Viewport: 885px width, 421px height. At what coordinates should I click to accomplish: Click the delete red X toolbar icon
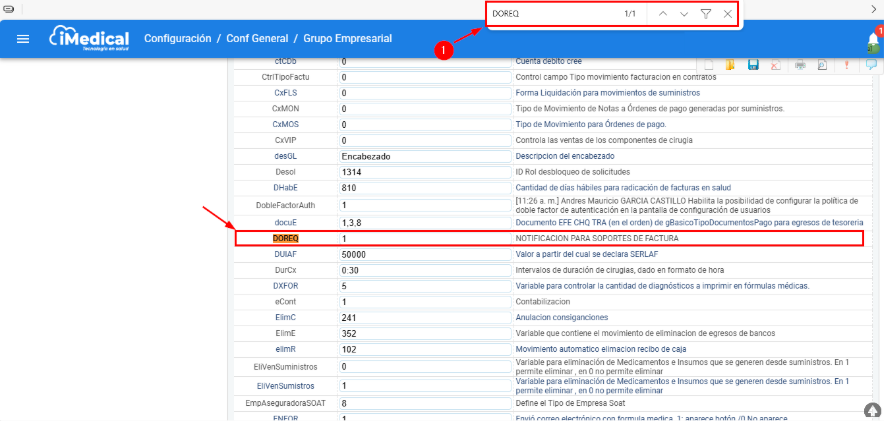pyautogui.click(x=776, y=65)
